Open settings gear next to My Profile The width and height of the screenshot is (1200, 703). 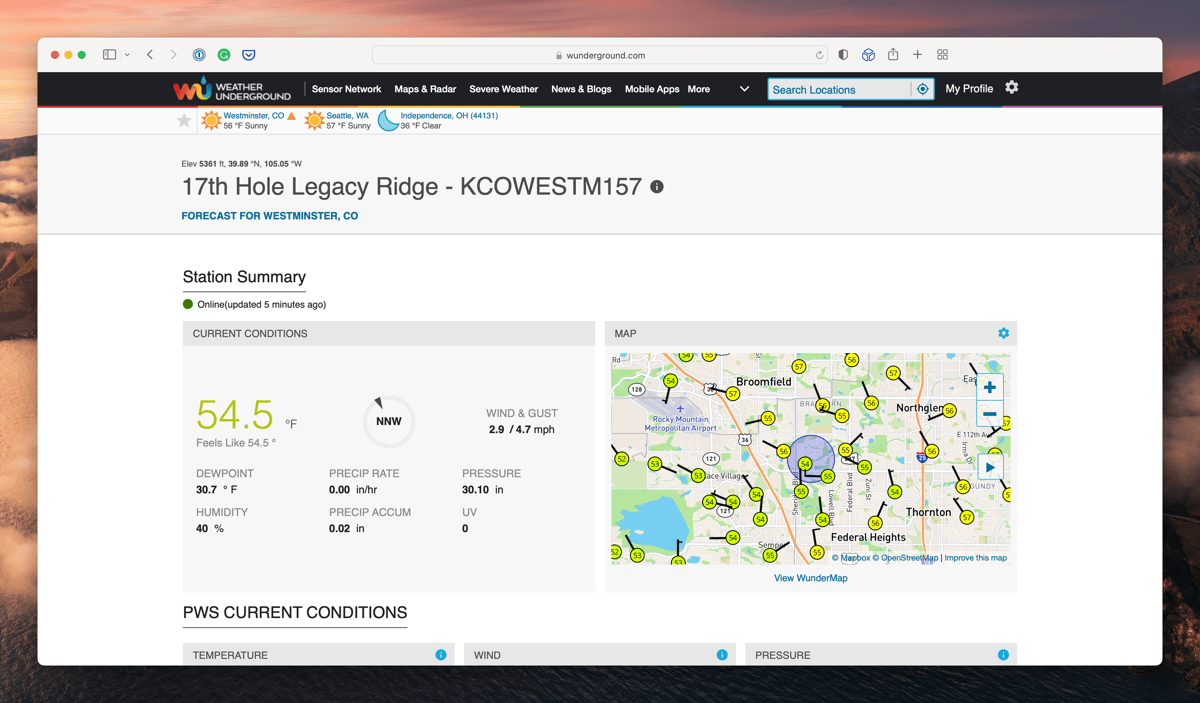tap(1012, 88)
